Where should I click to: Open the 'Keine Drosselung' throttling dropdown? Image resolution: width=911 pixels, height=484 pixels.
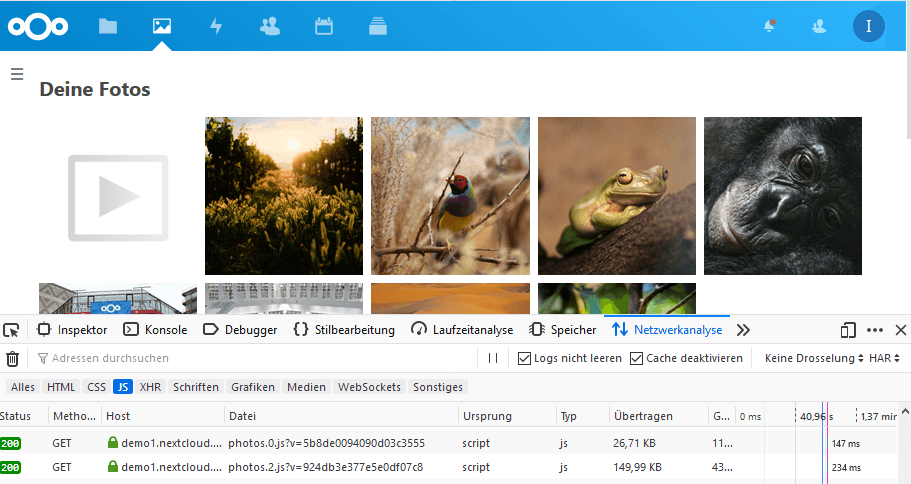(x=813, y=358)
